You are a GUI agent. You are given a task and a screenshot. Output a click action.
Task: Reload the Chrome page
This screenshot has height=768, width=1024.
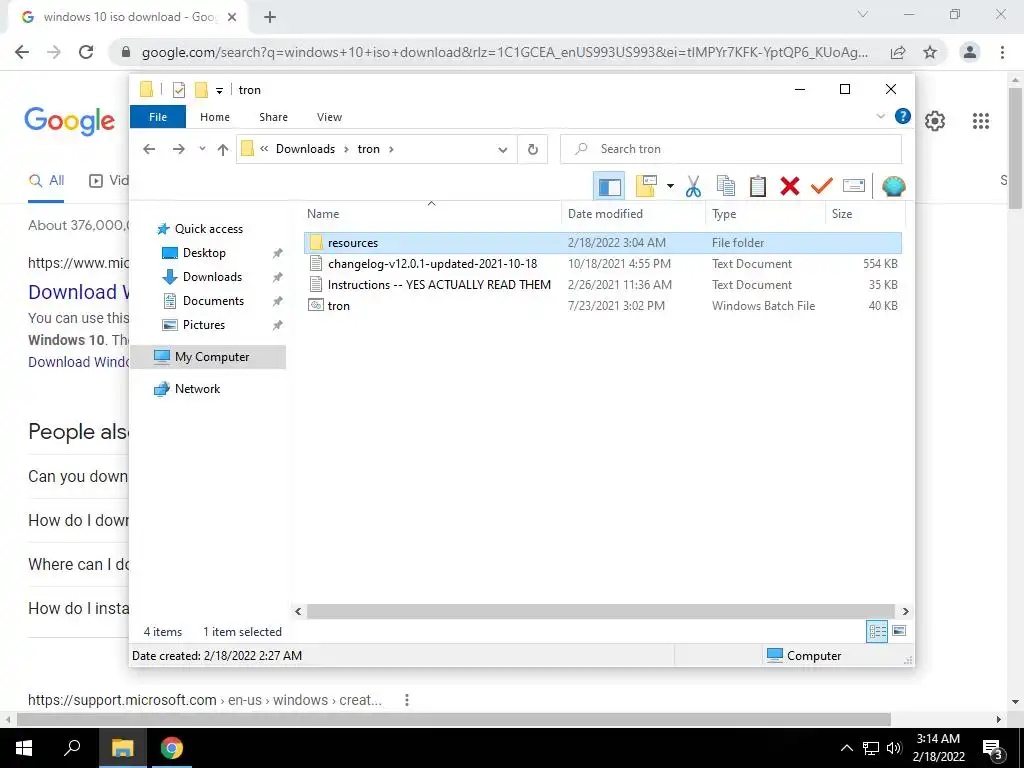[86, 52]
